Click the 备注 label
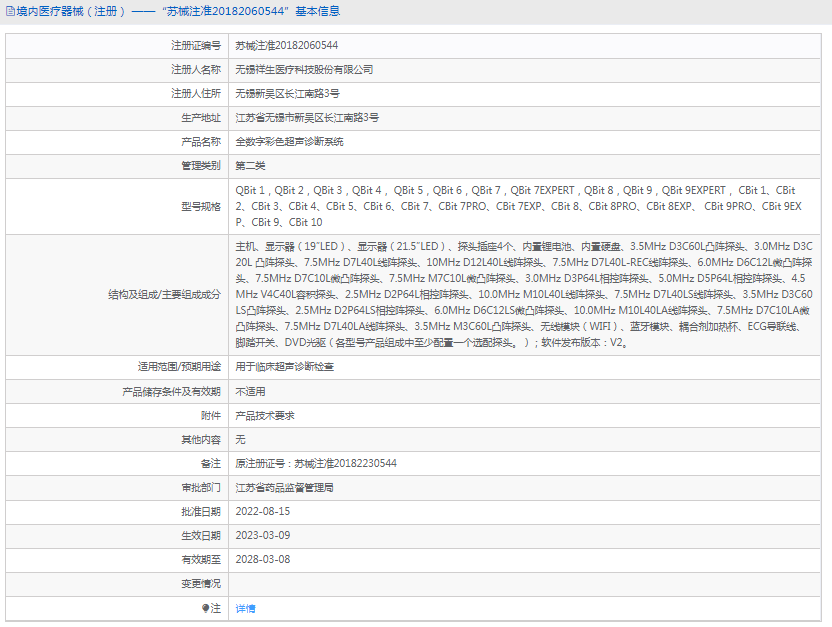The image size is (832, 627). tap(211, 464)
